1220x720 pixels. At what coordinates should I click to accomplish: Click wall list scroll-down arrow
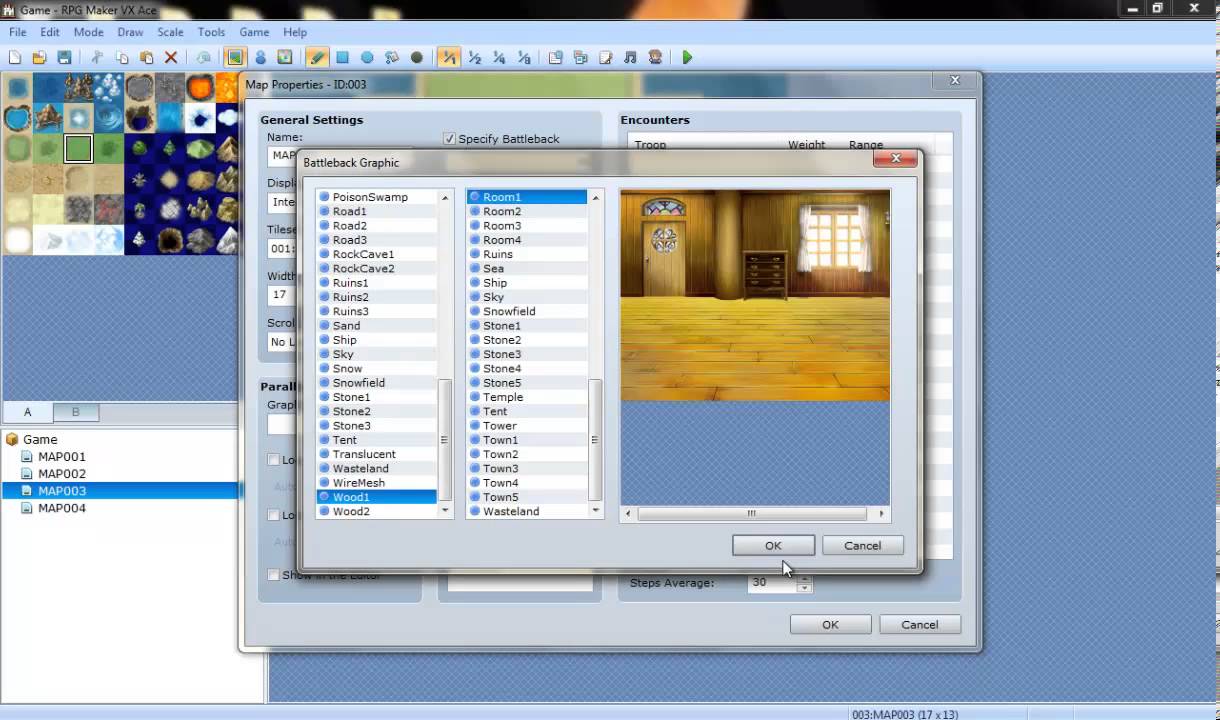point(596,510)
